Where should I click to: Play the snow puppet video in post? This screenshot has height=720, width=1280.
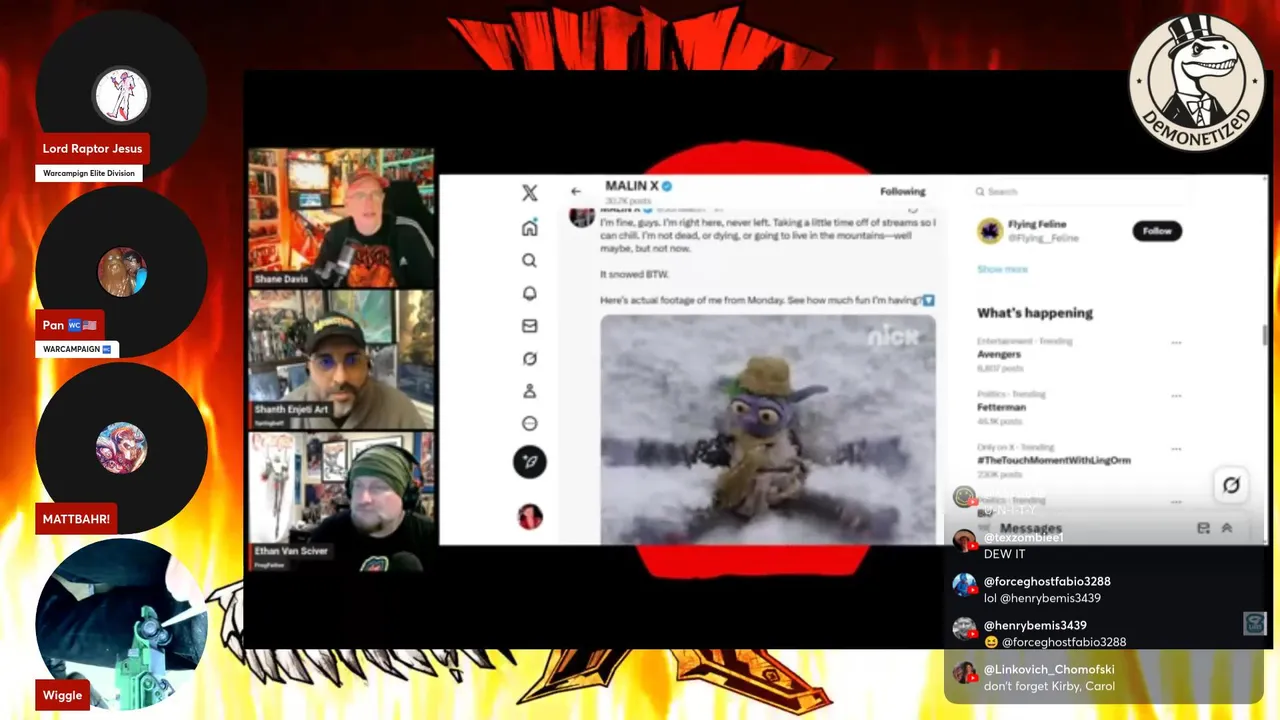coord(767,430)
